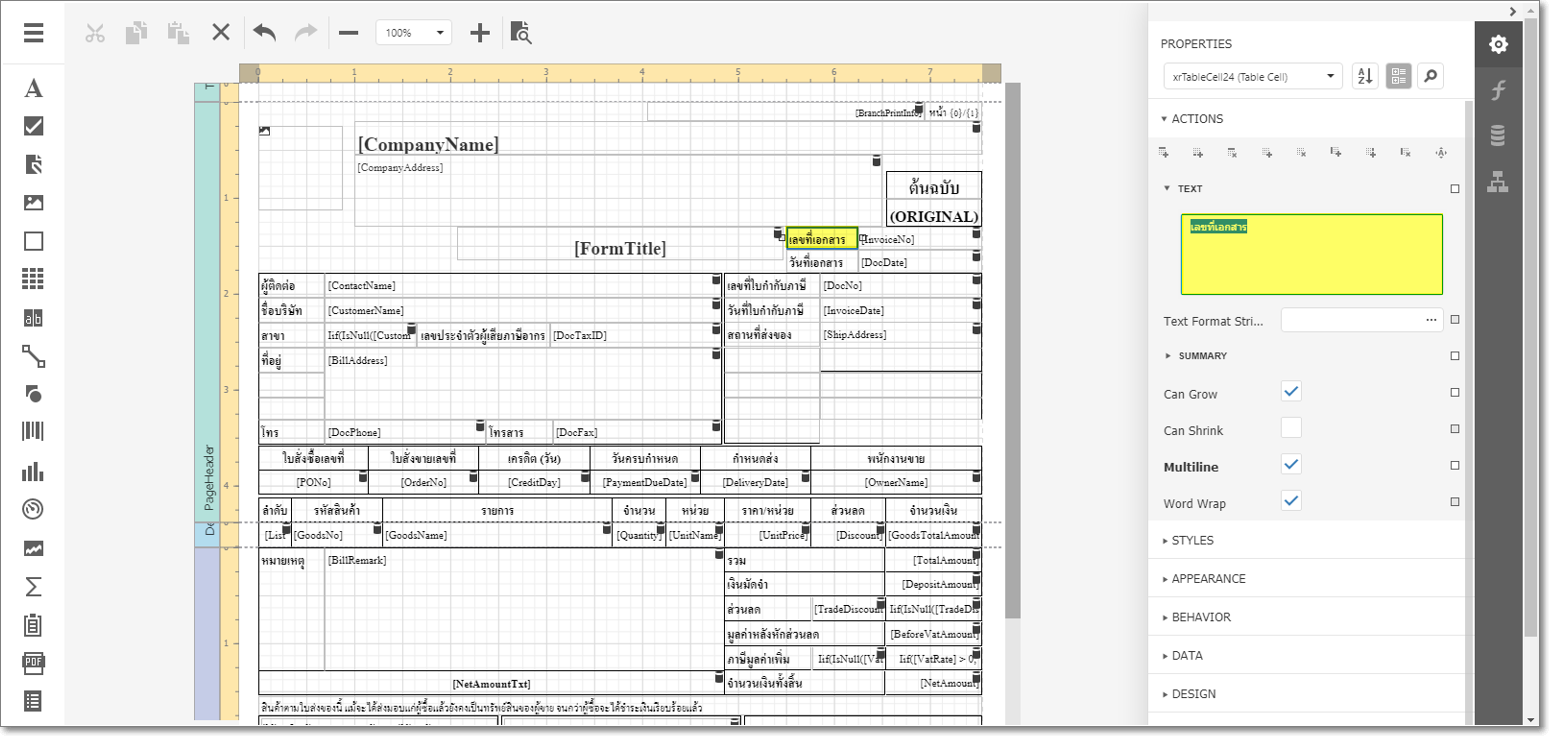Toggle the Multiline checkbox
The image size is (1549, 736).
point(1291,464)
